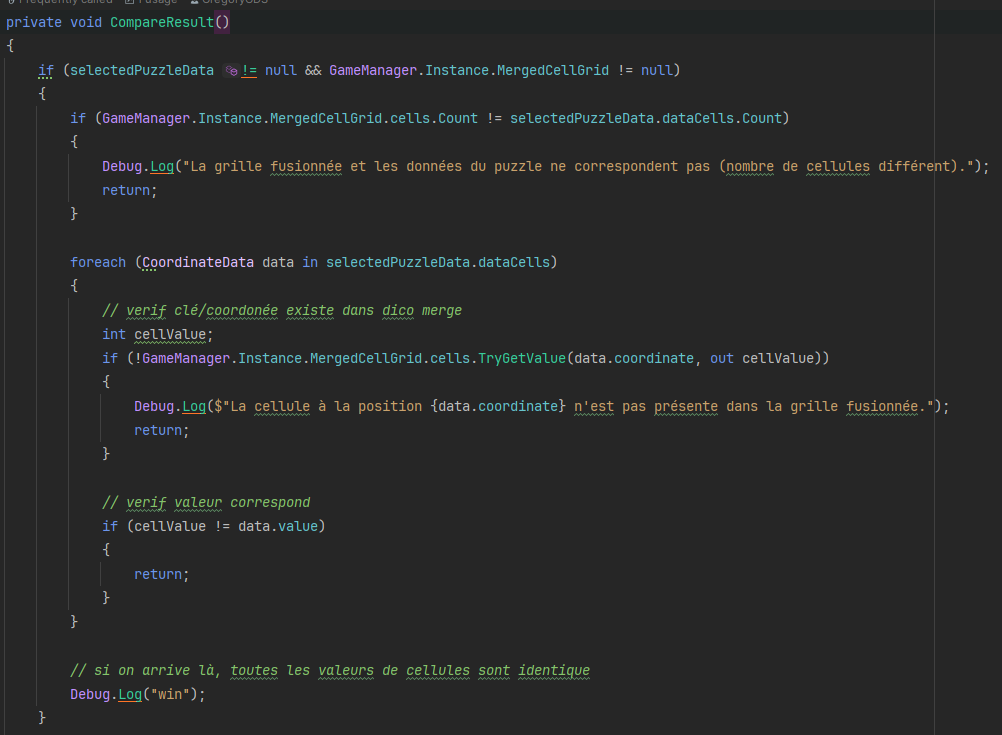Select the "void" return type keyword

pos(86,22)
